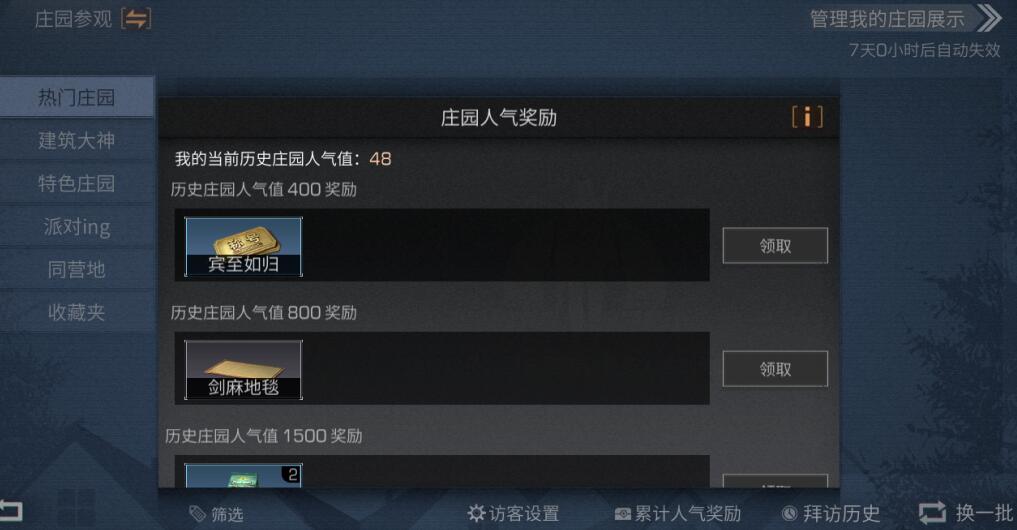Click the swap icon beside 庄园参观
The height and width of the screenshot is (530, 1017).
(136, 19)
